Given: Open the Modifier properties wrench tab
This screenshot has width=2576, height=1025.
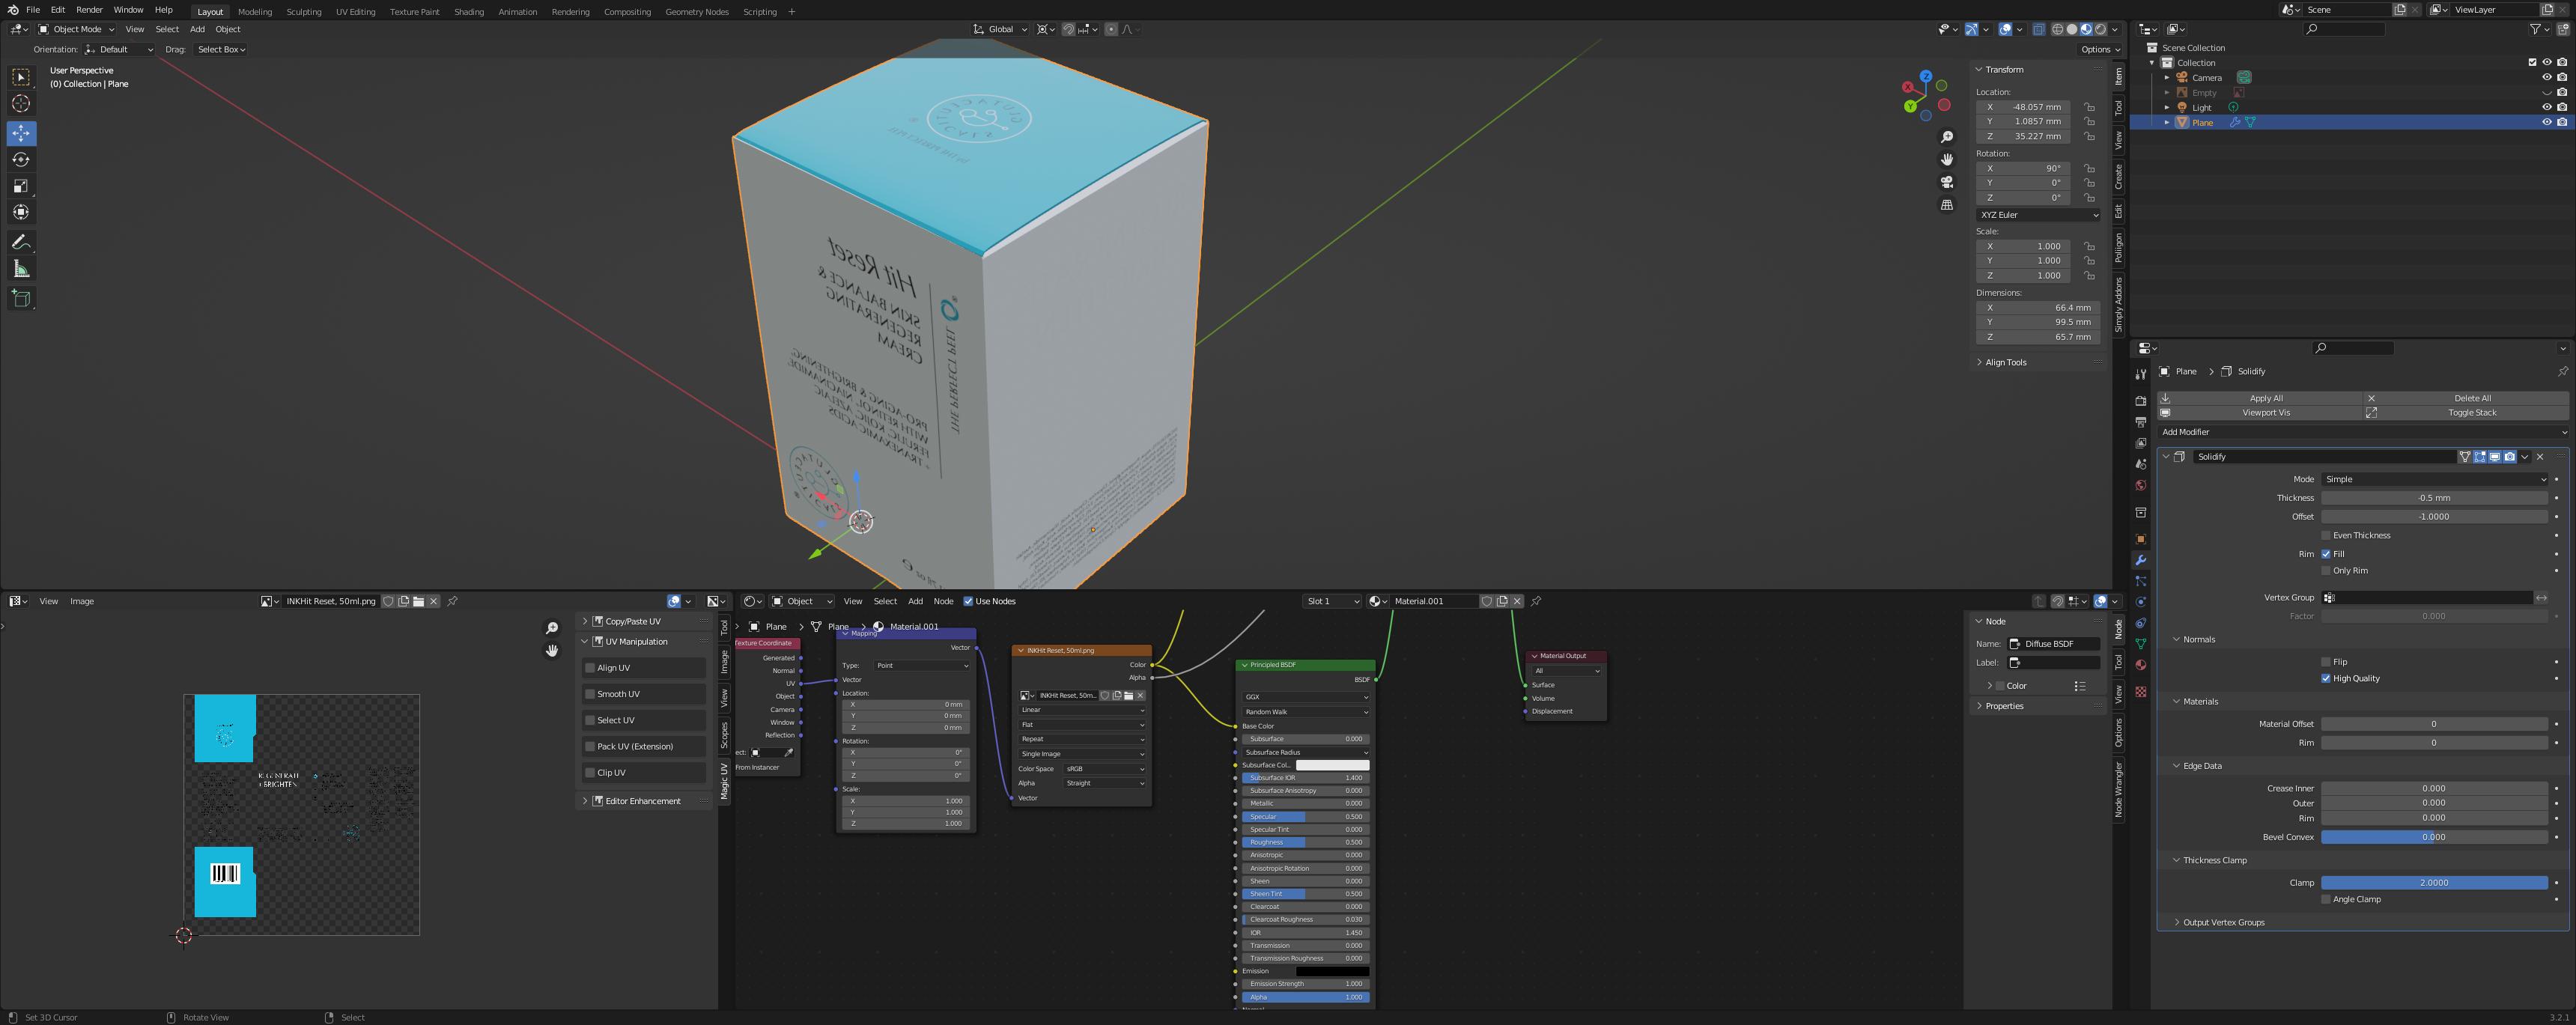Looking at the screenshot, I should coord(2141,560).
